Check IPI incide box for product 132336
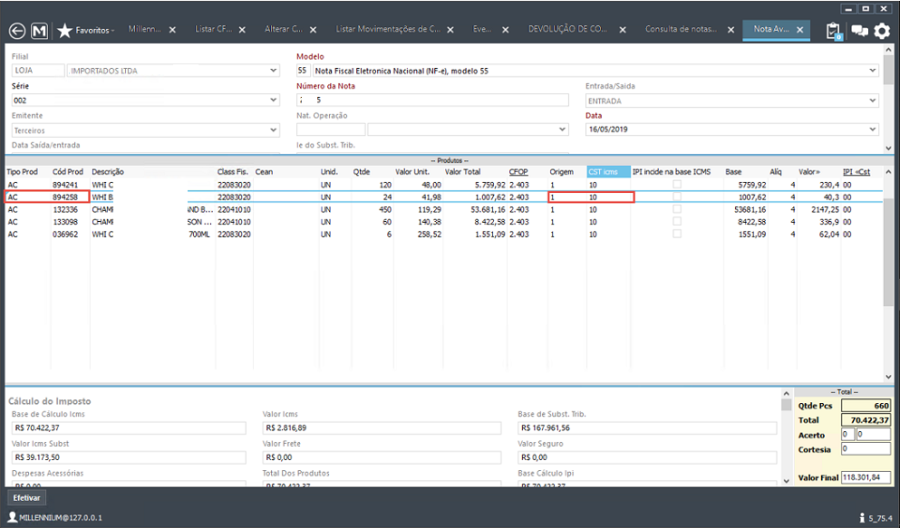Screen dimensions: 900x528 point(677,209)
